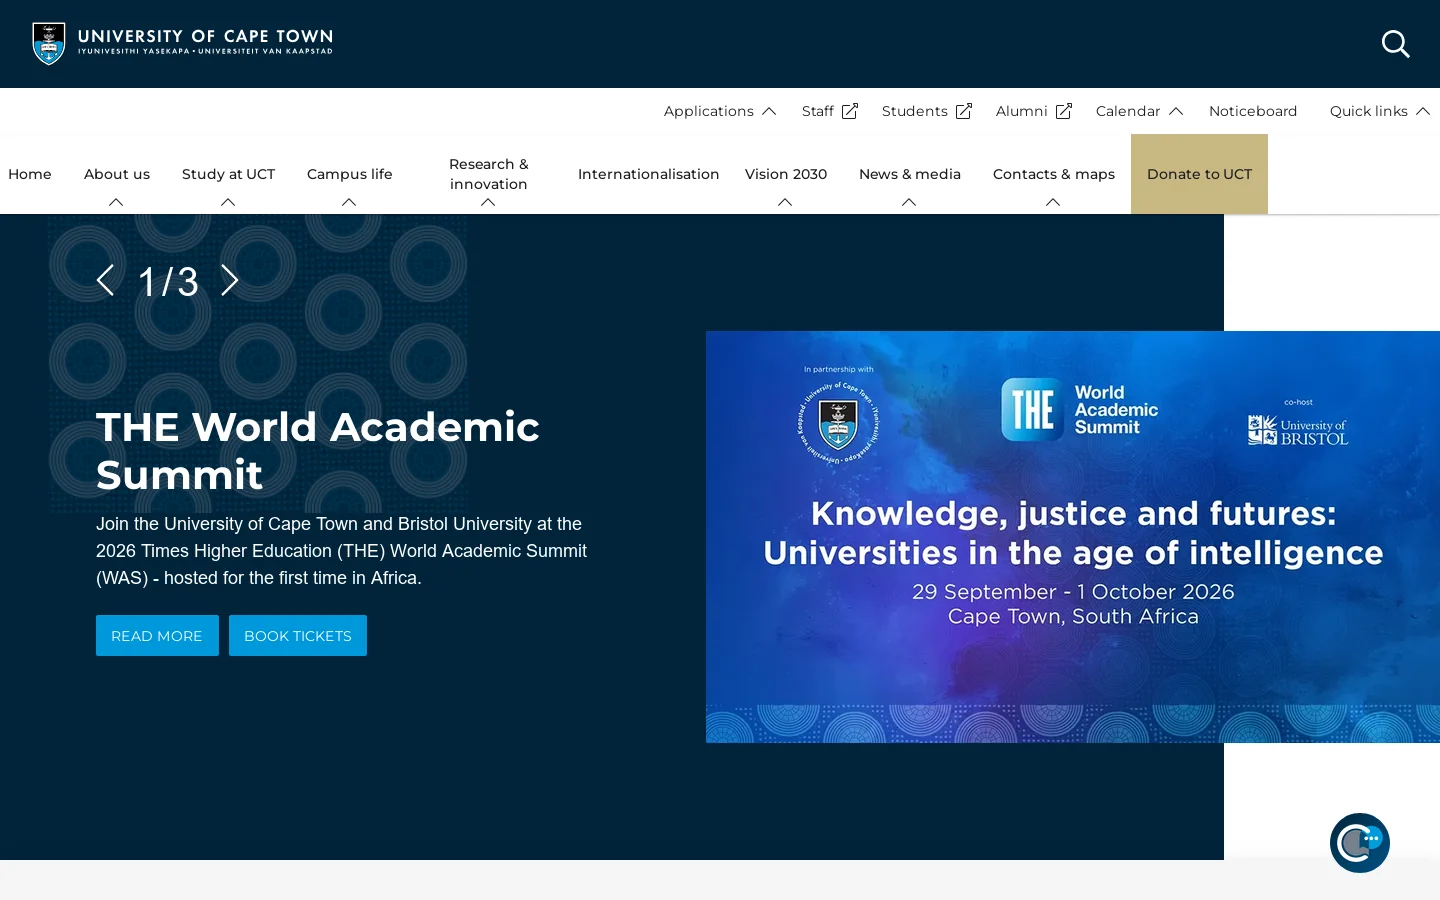
Task: Expand chevron under Vision 2030
Action: (785, 202)
